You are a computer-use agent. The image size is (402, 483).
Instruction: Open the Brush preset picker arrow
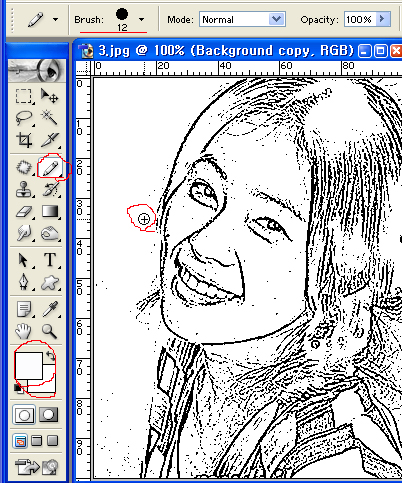(x=142, y=20)
